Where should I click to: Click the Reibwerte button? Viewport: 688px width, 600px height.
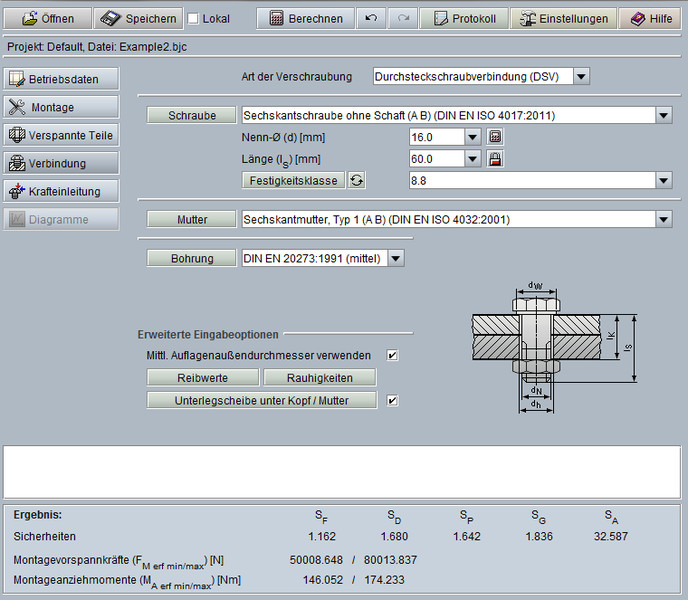tap(203, 377)
